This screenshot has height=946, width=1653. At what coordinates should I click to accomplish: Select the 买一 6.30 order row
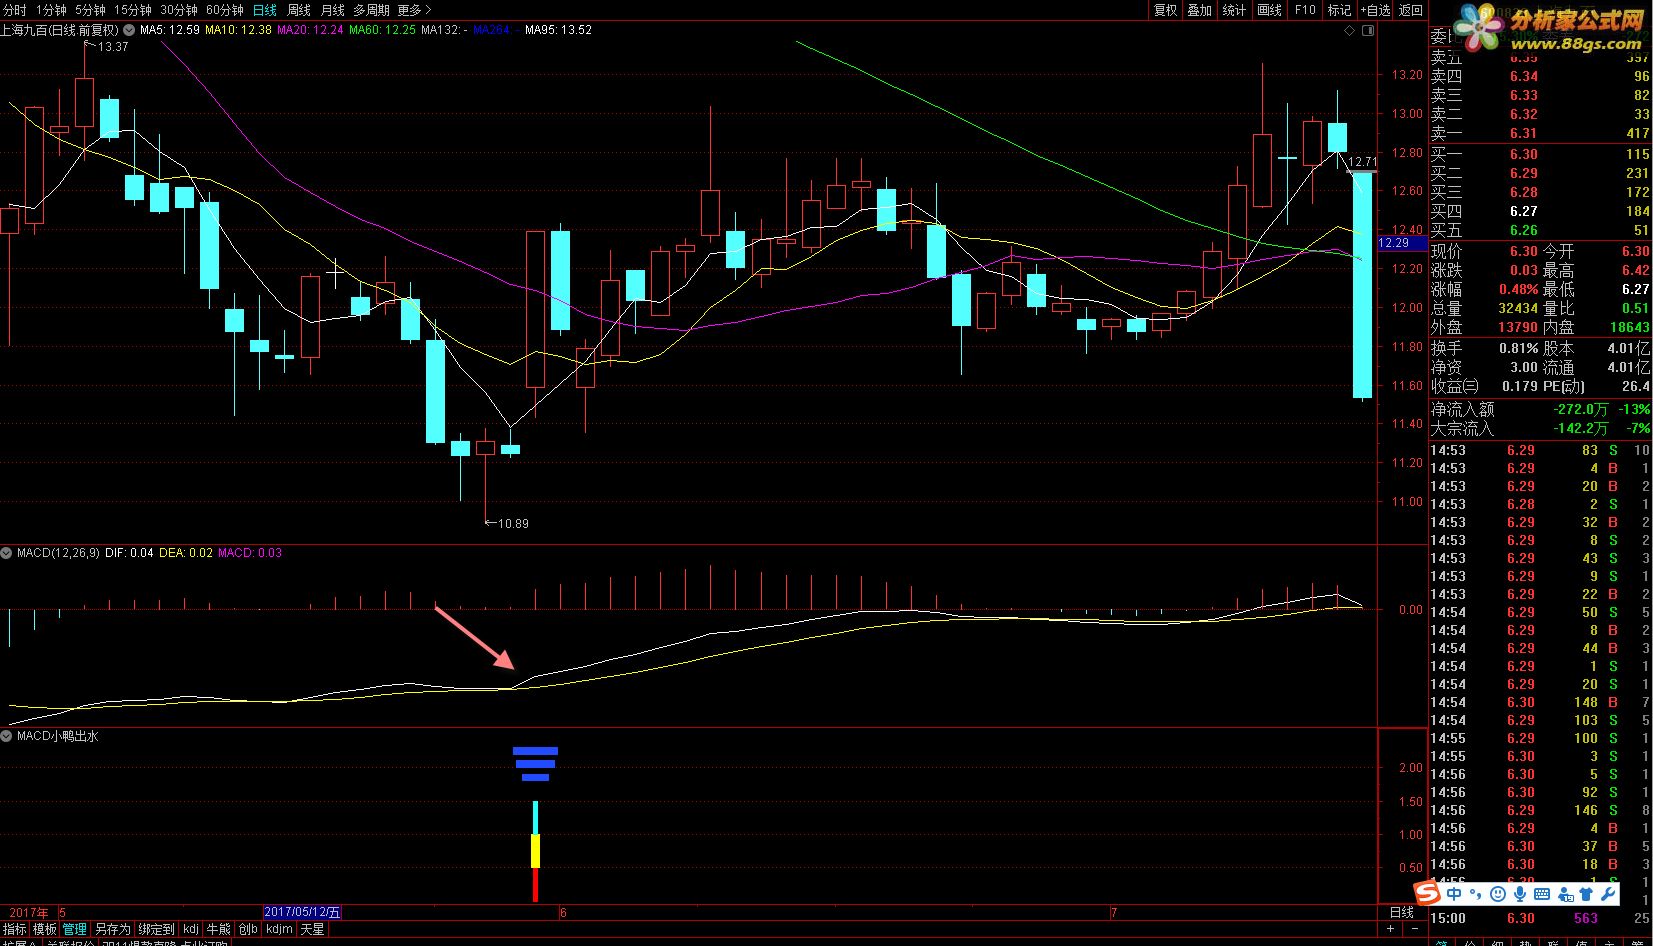1540,154
